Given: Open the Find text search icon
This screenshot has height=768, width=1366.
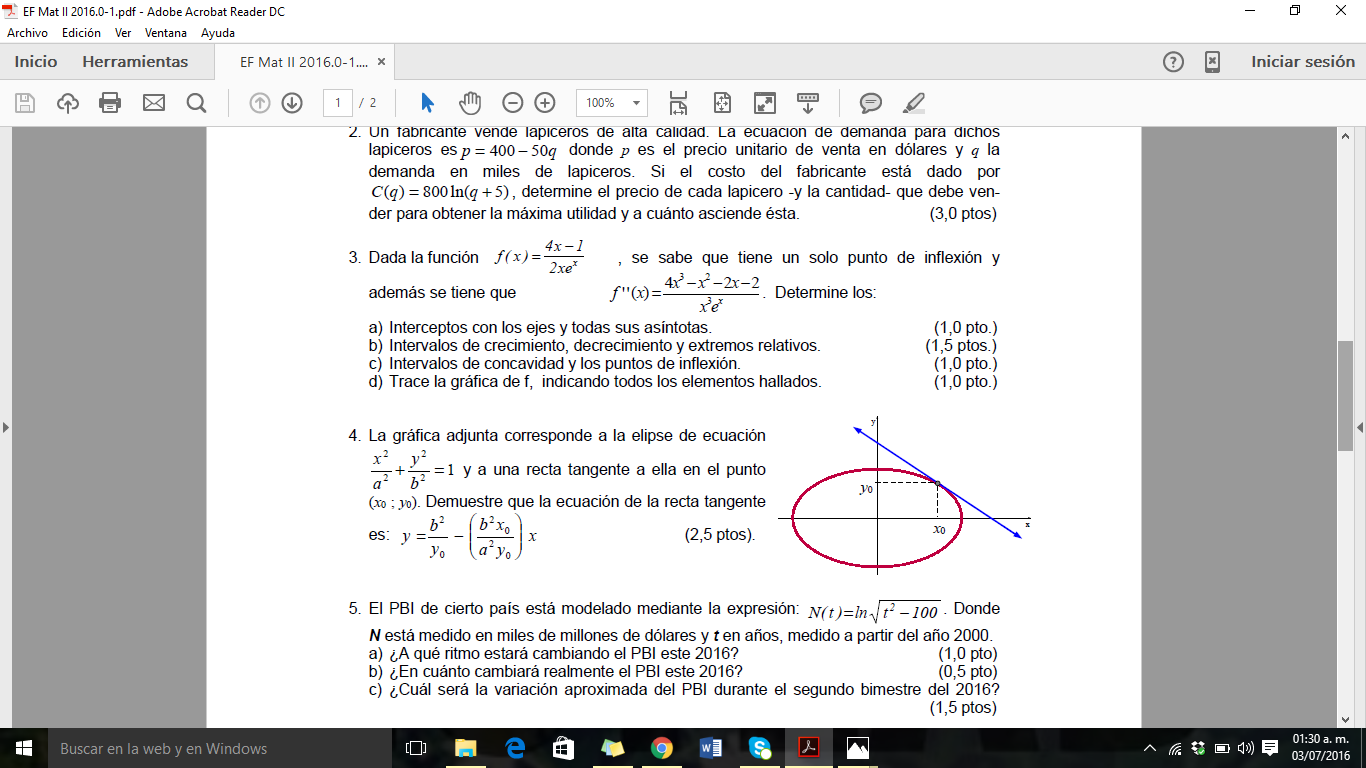Looking at the screenshot, I should click(x=196, y=103).
